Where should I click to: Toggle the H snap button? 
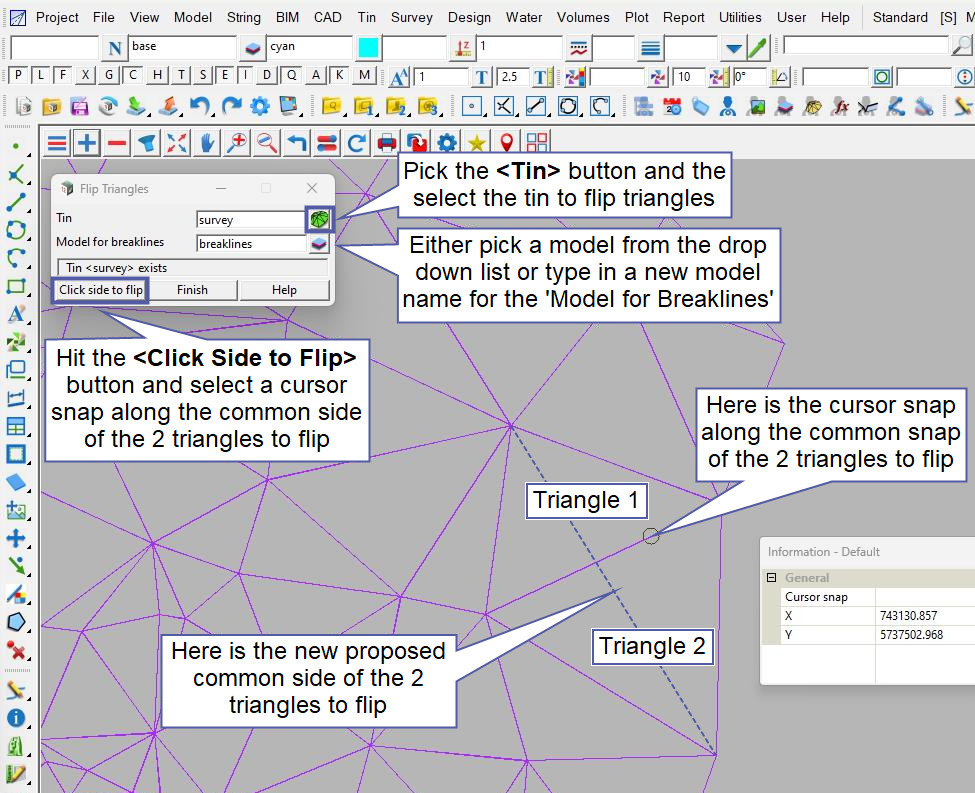tap(157, 76)
